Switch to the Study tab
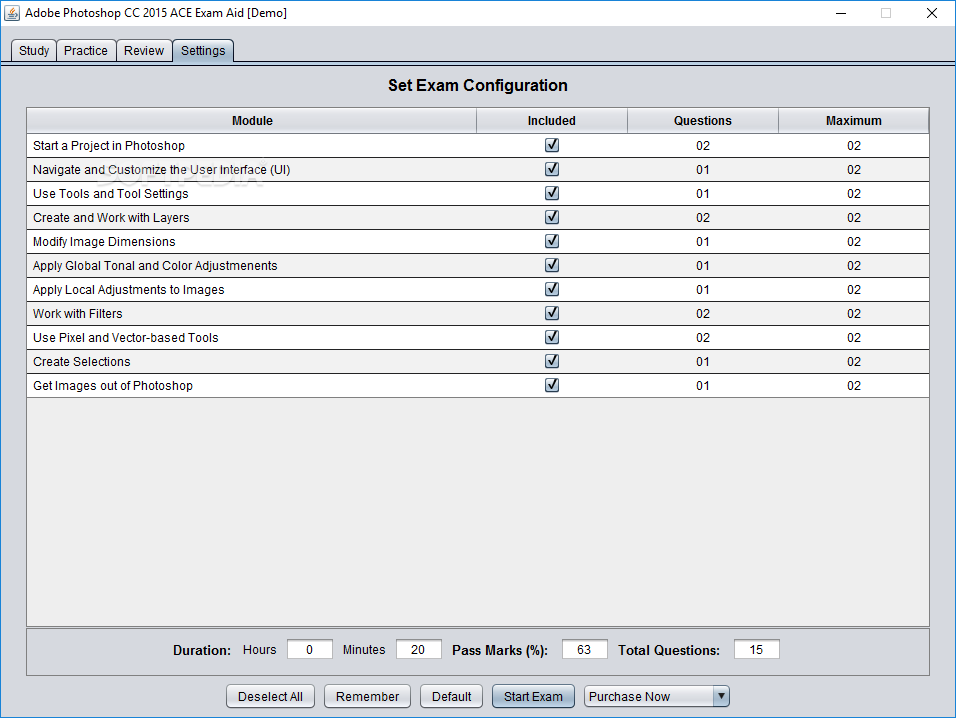The width and height of the screenshot is (956, 718). 34,51
